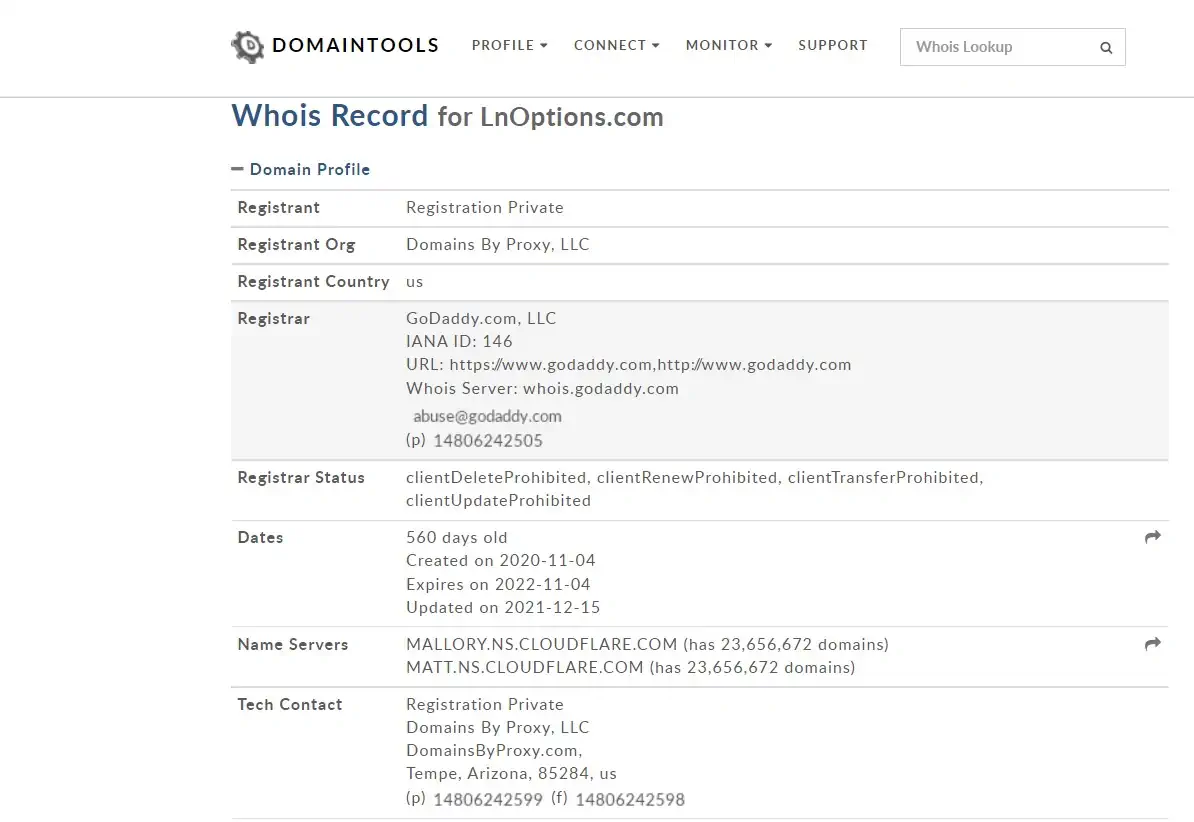Click the Dates row label

(260, 538)
